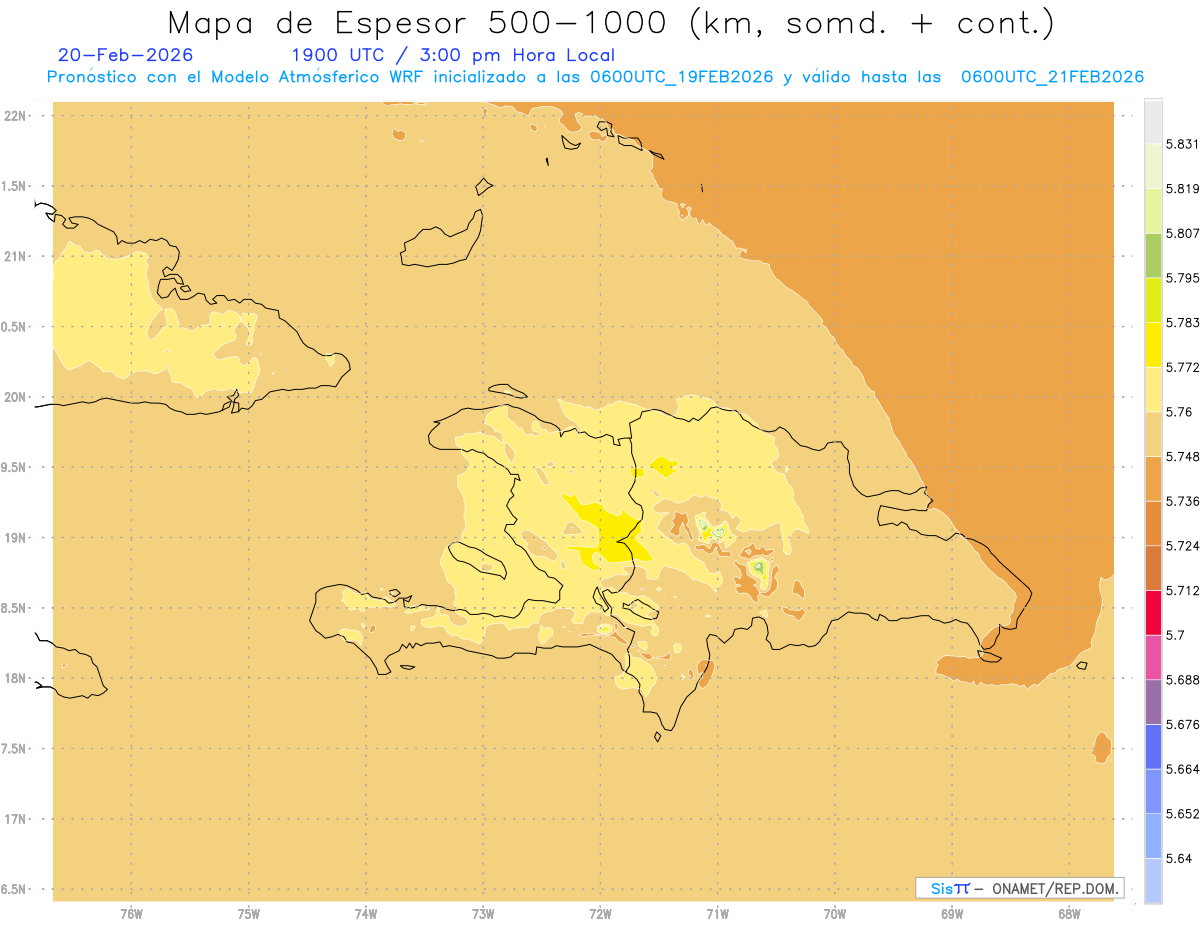The height and width of the screenshot is (927, 1200).
Task: Click the 21N latitude label
Action: coord(15,256)
